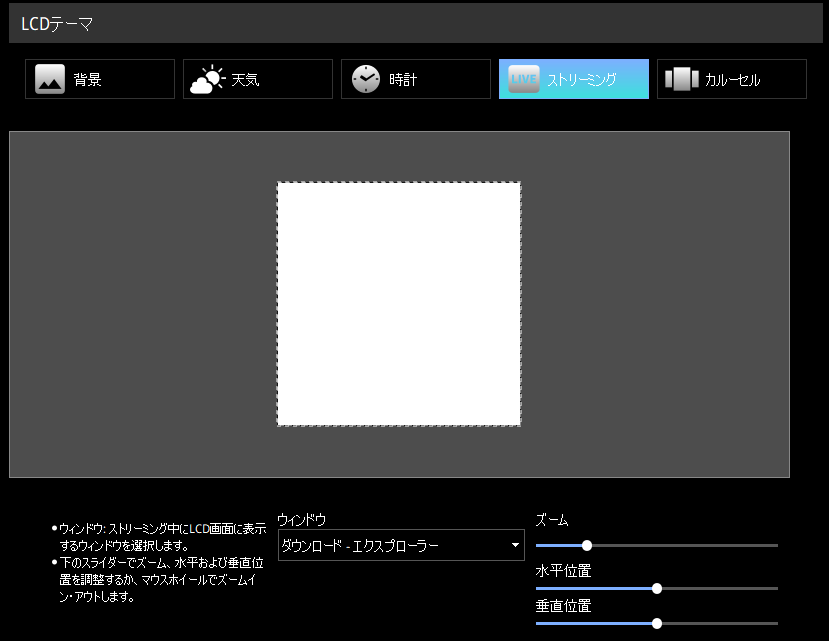The image size is (829, 641).
Task: Click the far right end of 垂直位置 track
Action: click(x=775, y=623)
